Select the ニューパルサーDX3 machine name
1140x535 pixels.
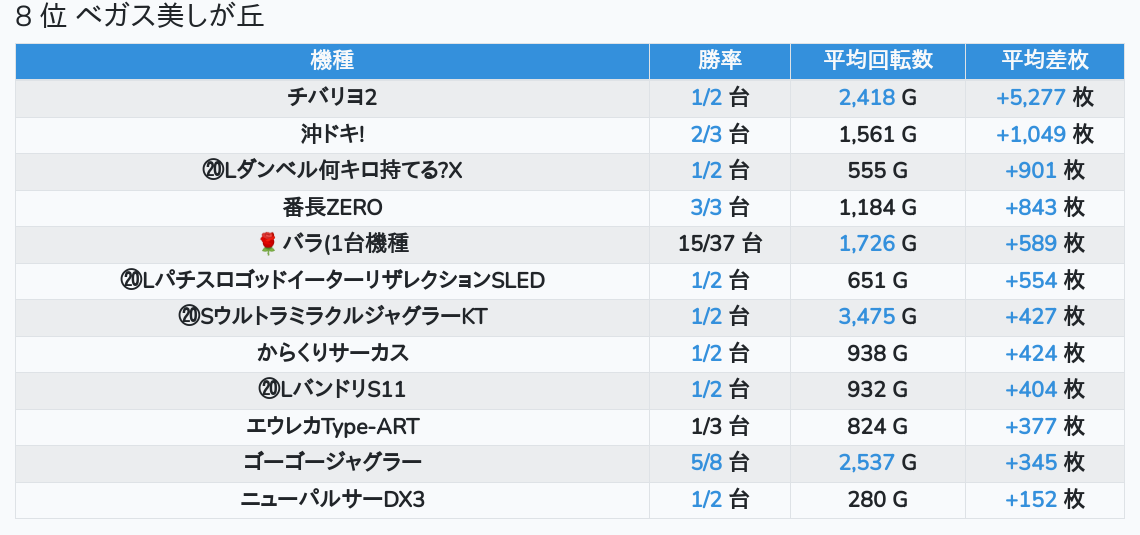(332, 499)
